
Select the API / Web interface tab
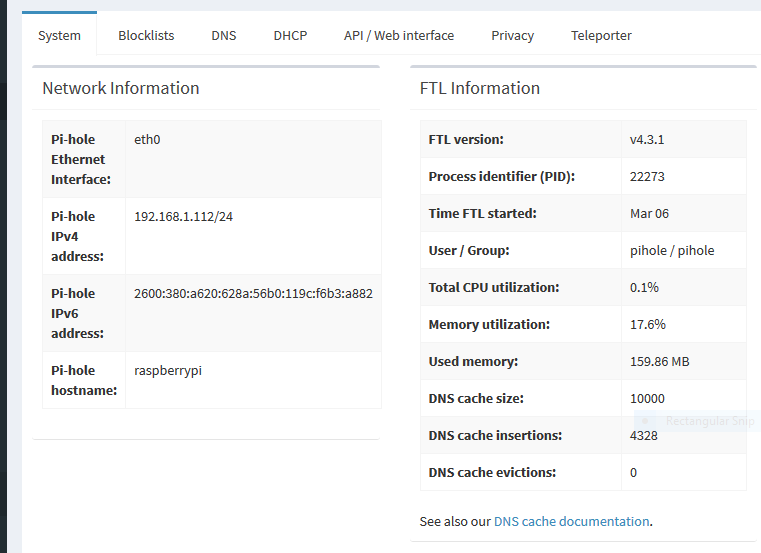[x=399, y=35]
